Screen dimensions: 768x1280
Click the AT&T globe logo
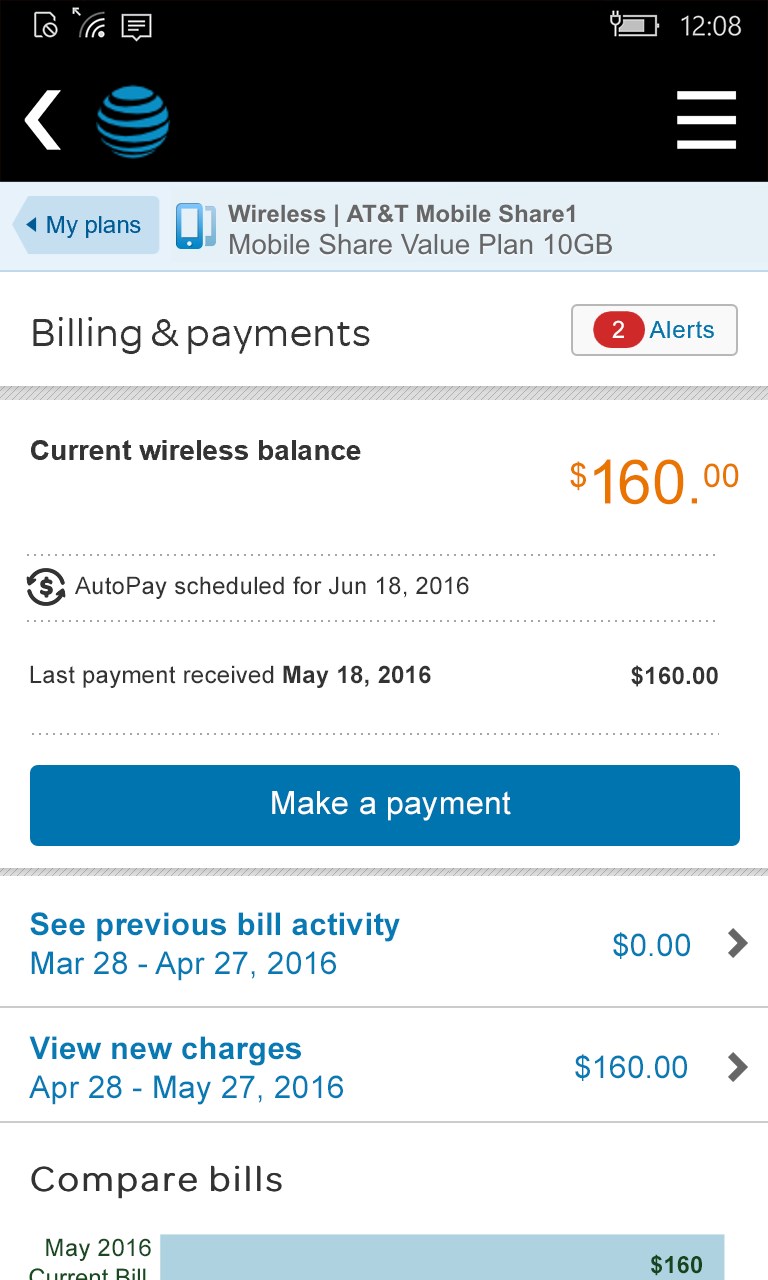pyautogui.click(x=133, y=121)
